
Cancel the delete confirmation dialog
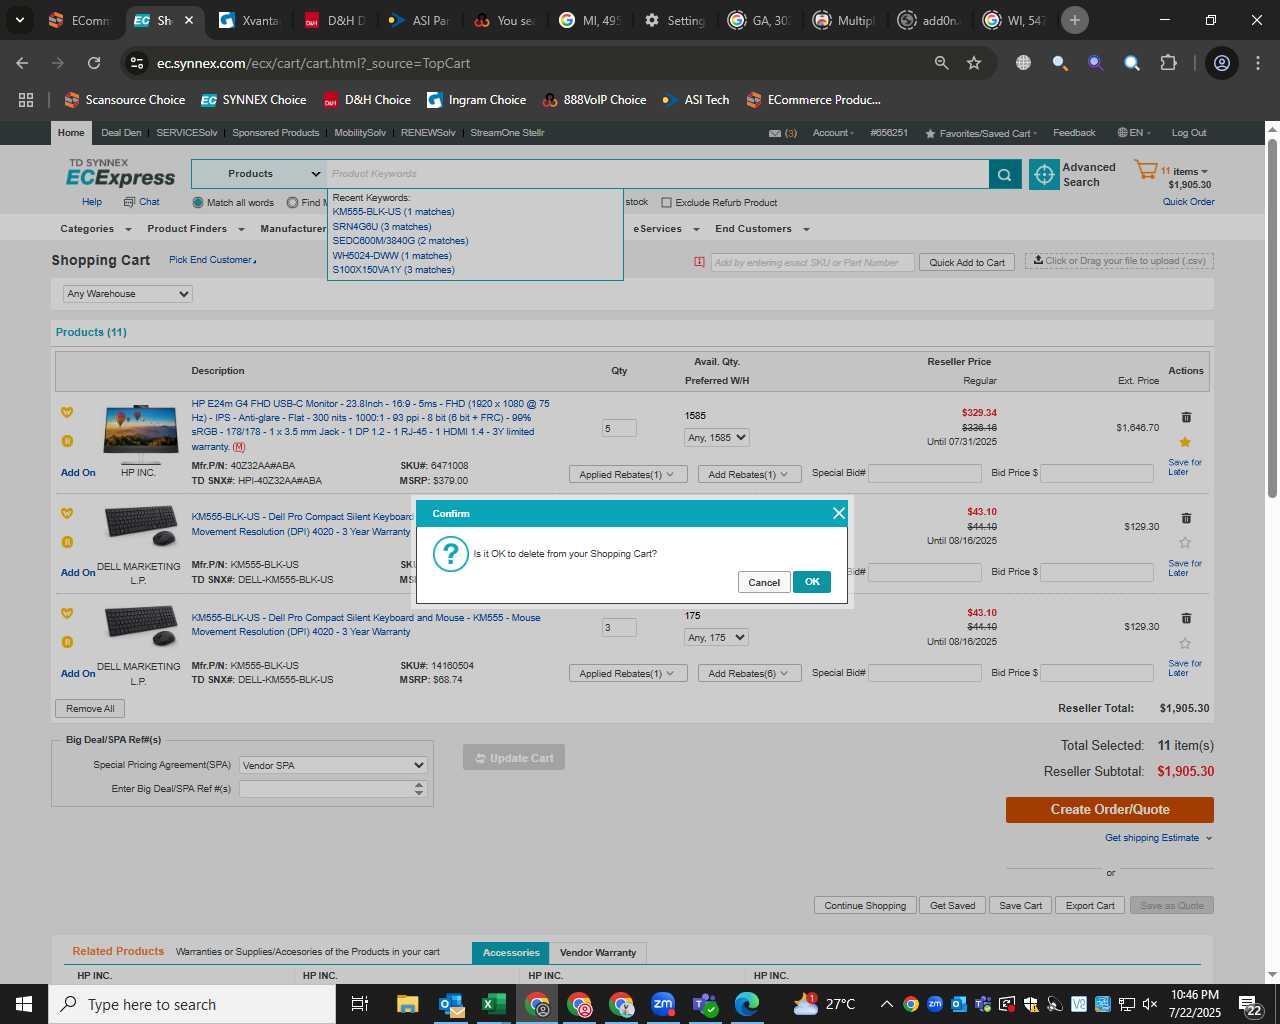click(764, 582)
